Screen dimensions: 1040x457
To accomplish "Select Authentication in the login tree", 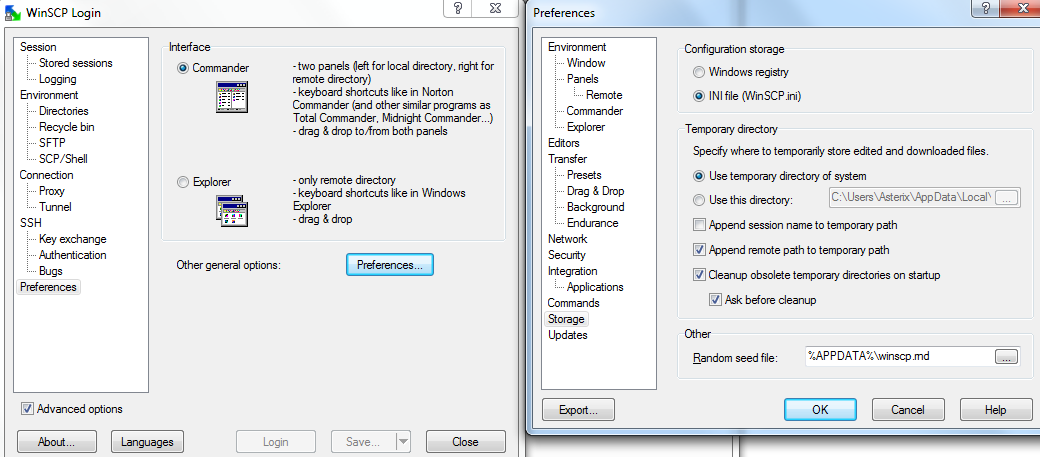I will [72, 255].
